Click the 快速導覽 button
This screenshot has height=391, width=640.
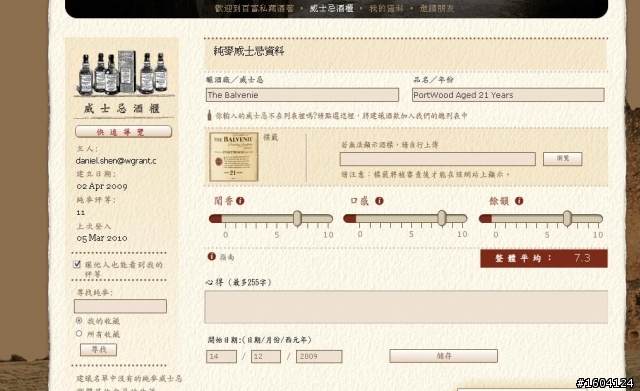click(x=123, y=132)
